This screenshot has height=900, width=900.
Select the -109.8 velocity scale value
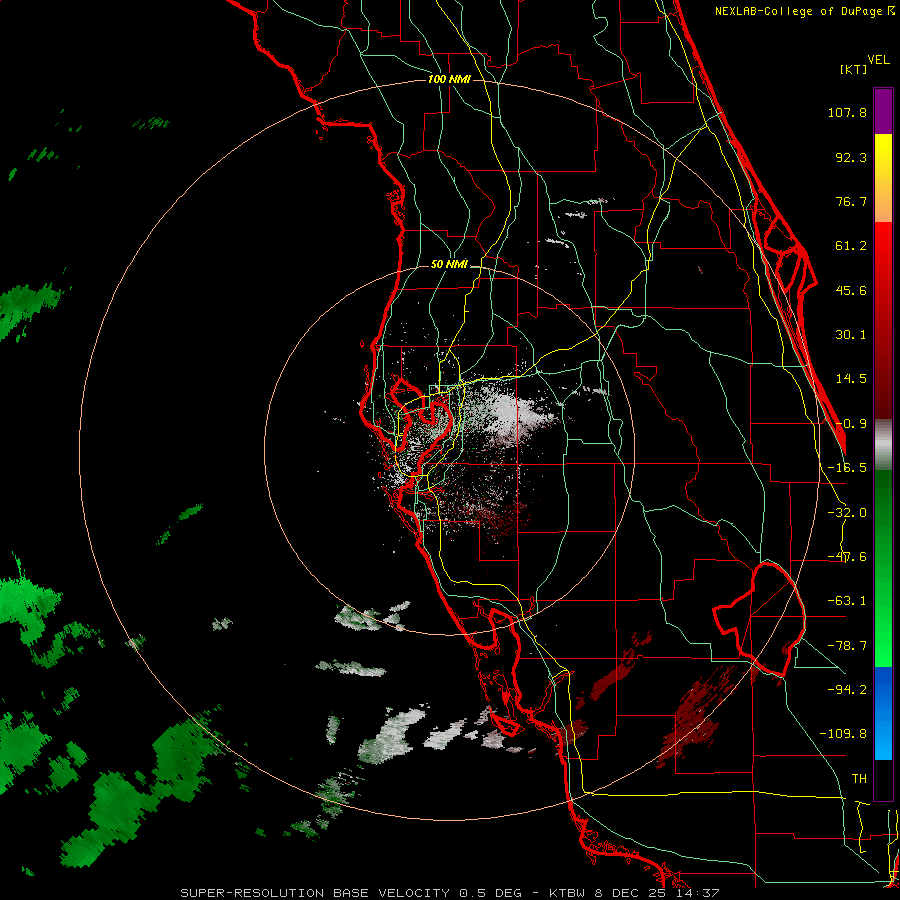pyautogui.click(x=843, y=734)
